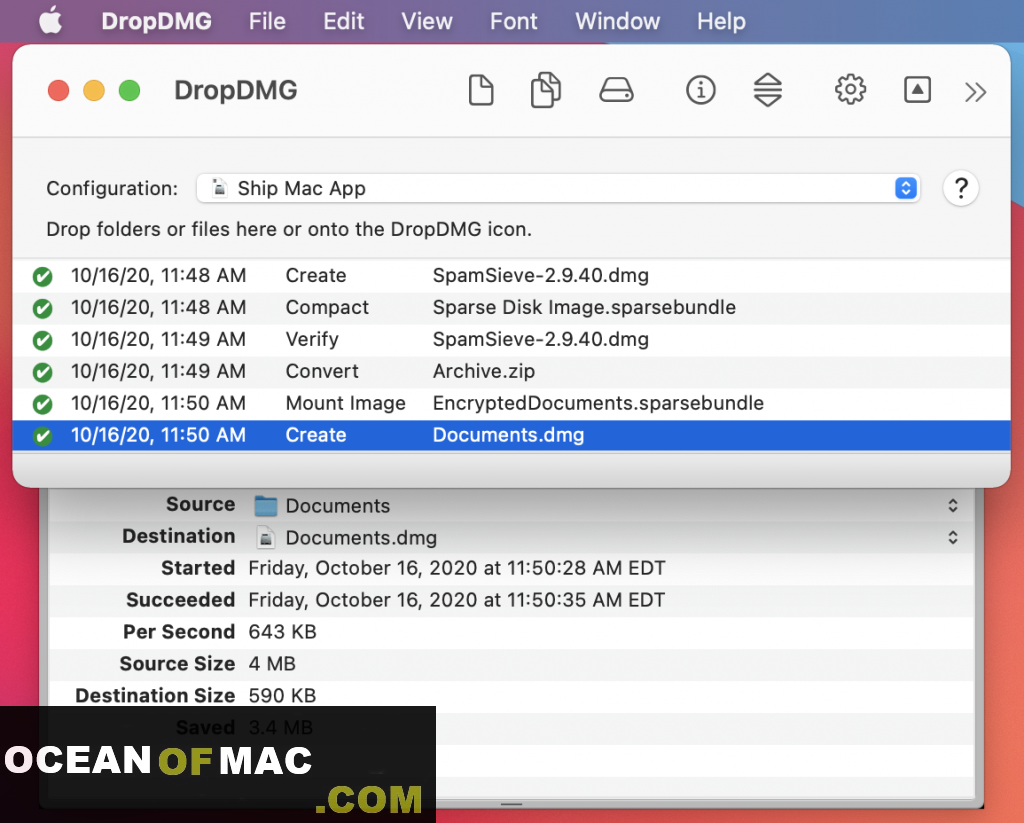
Task: Click the green checkmark on the Mount Image row
Action: (x=43, y=404)
